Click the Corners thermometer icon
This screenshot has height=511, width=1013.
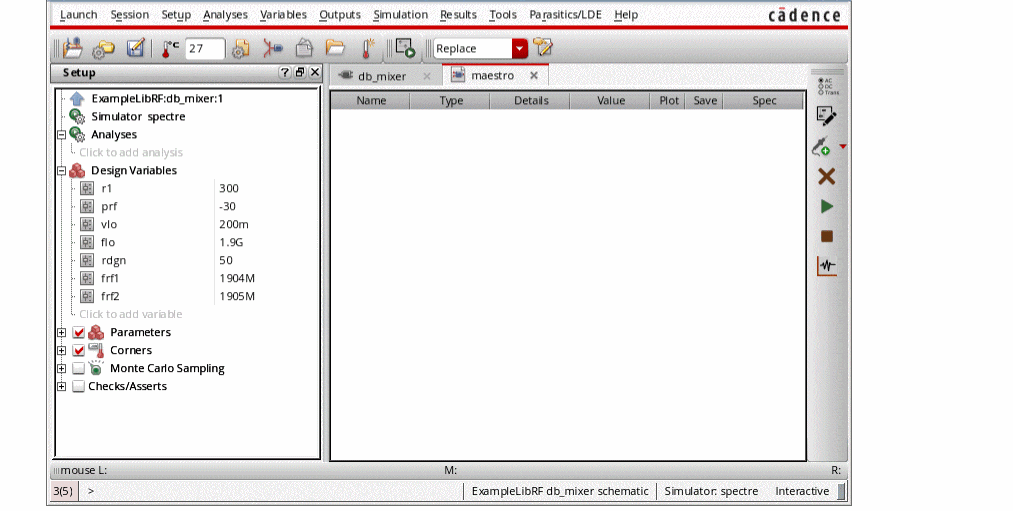tap(96, 350)
